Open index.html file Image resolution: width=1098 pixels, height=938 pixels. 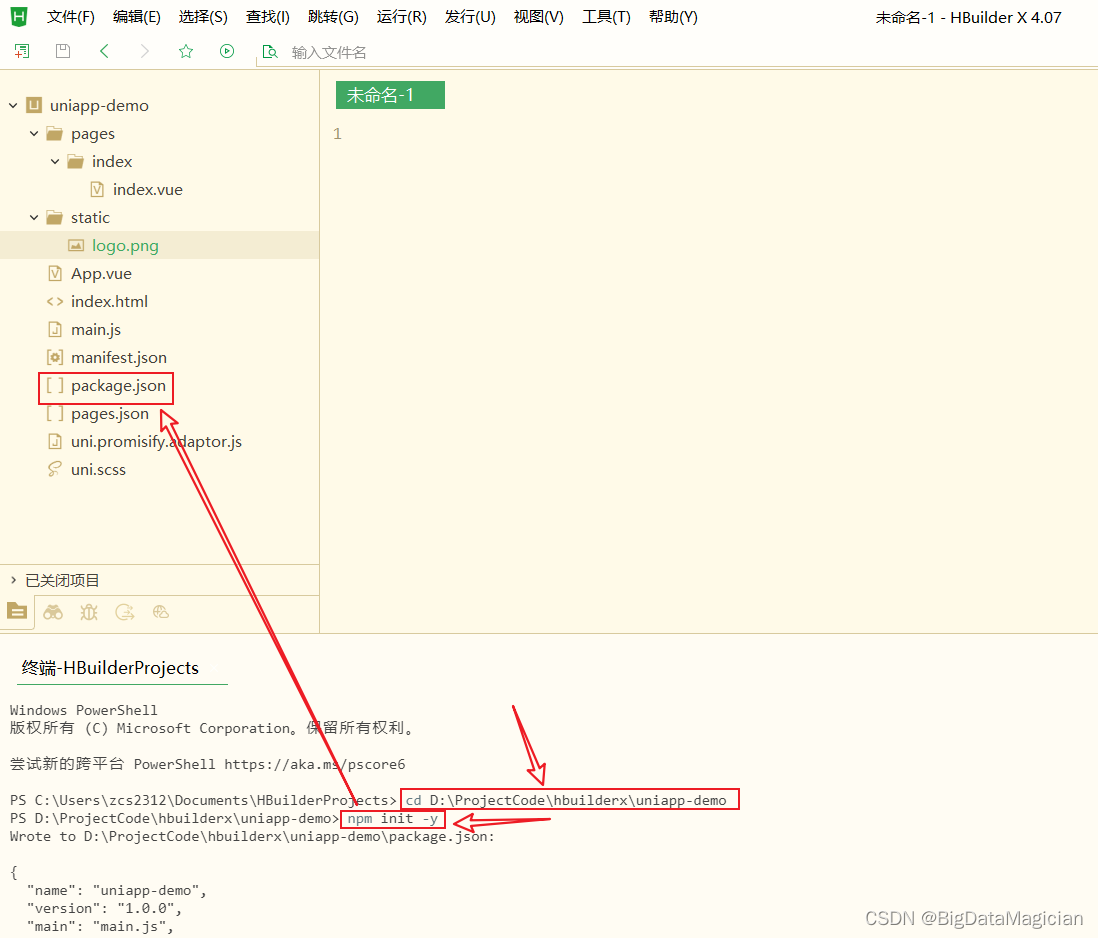click(109, 302)
